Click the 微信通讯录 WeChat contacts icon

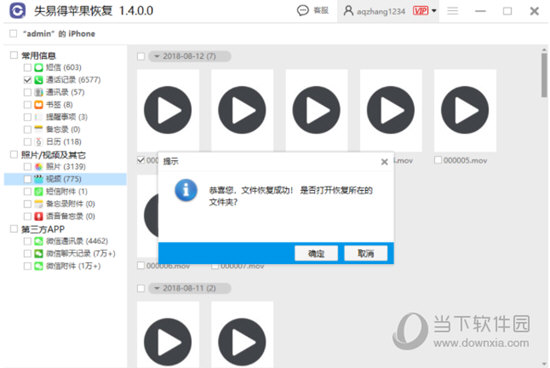pyautogui.click(x=39, y=241)
